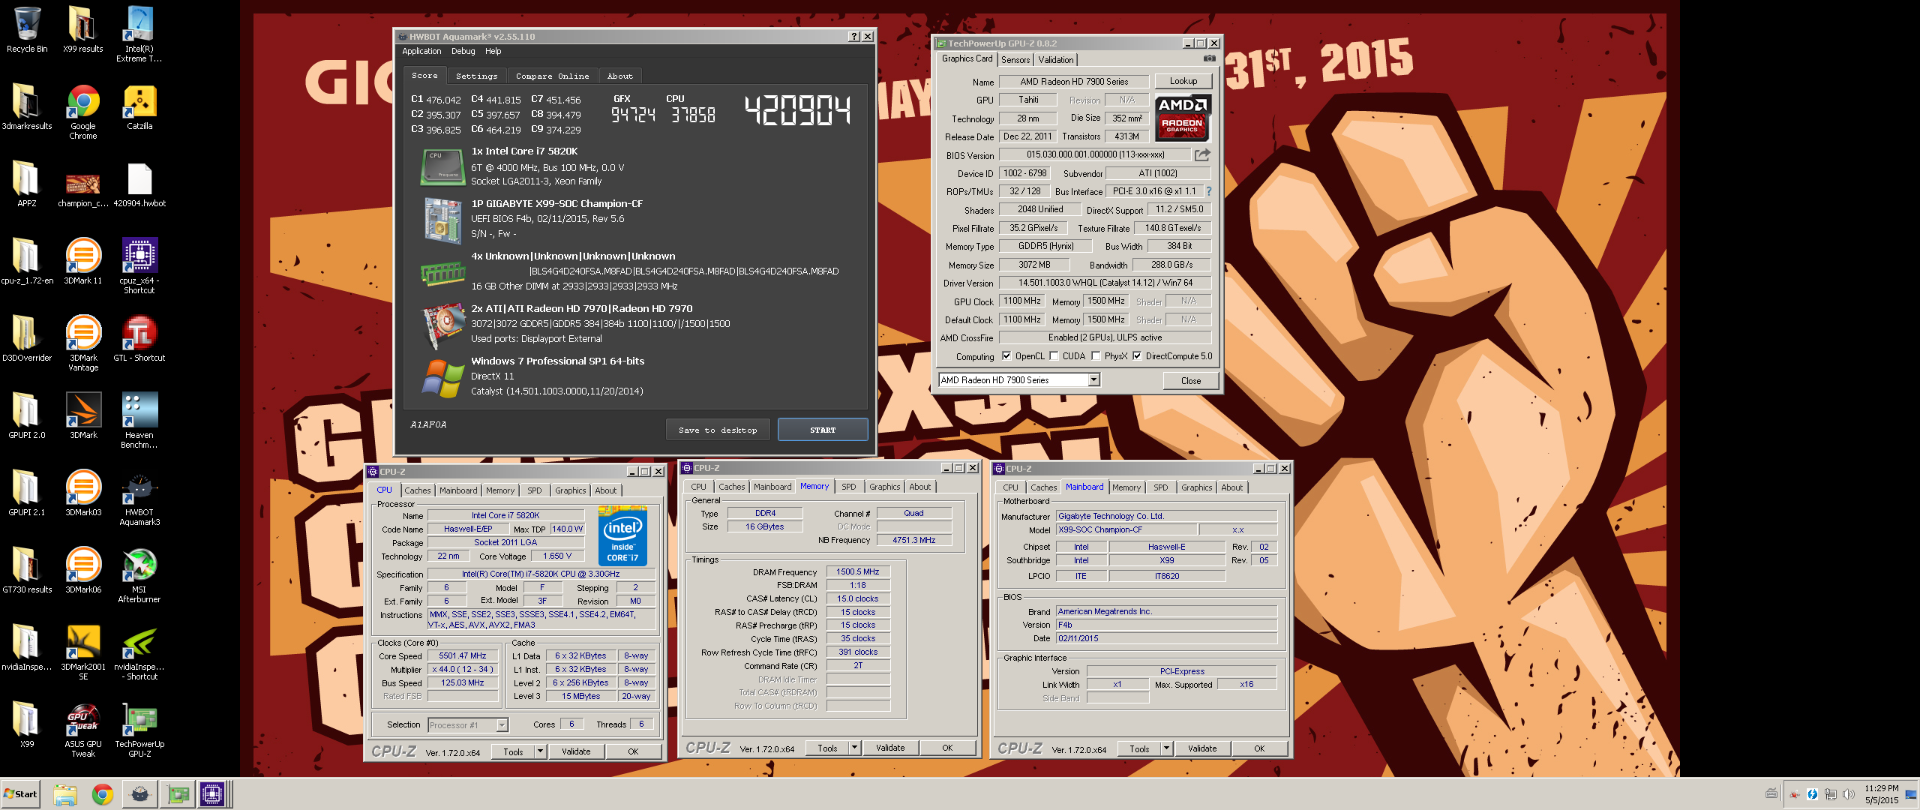The image size is (1920, 810).
Task: Click Validate in the CPU-Z CPU window
Action: (576, 751)
